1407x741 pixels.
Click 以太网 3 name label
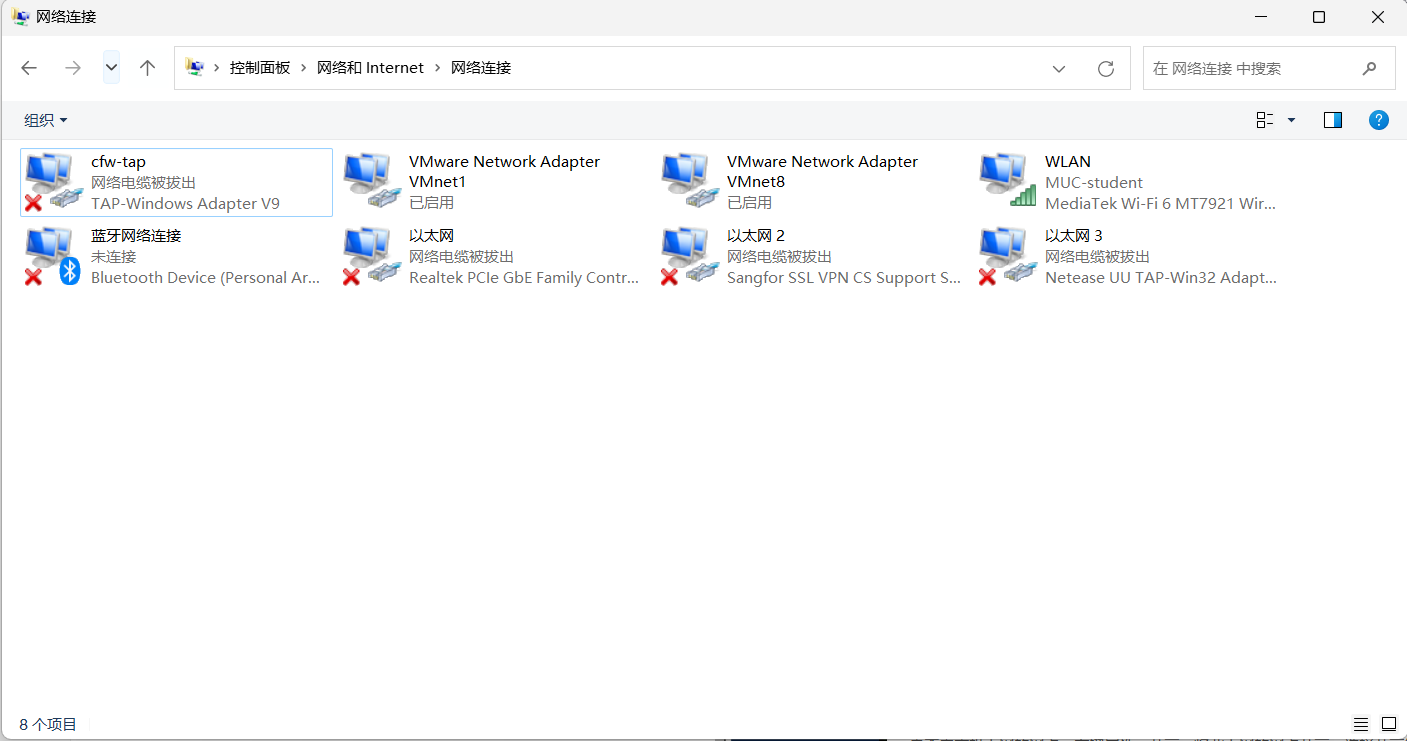[1074, 236]
